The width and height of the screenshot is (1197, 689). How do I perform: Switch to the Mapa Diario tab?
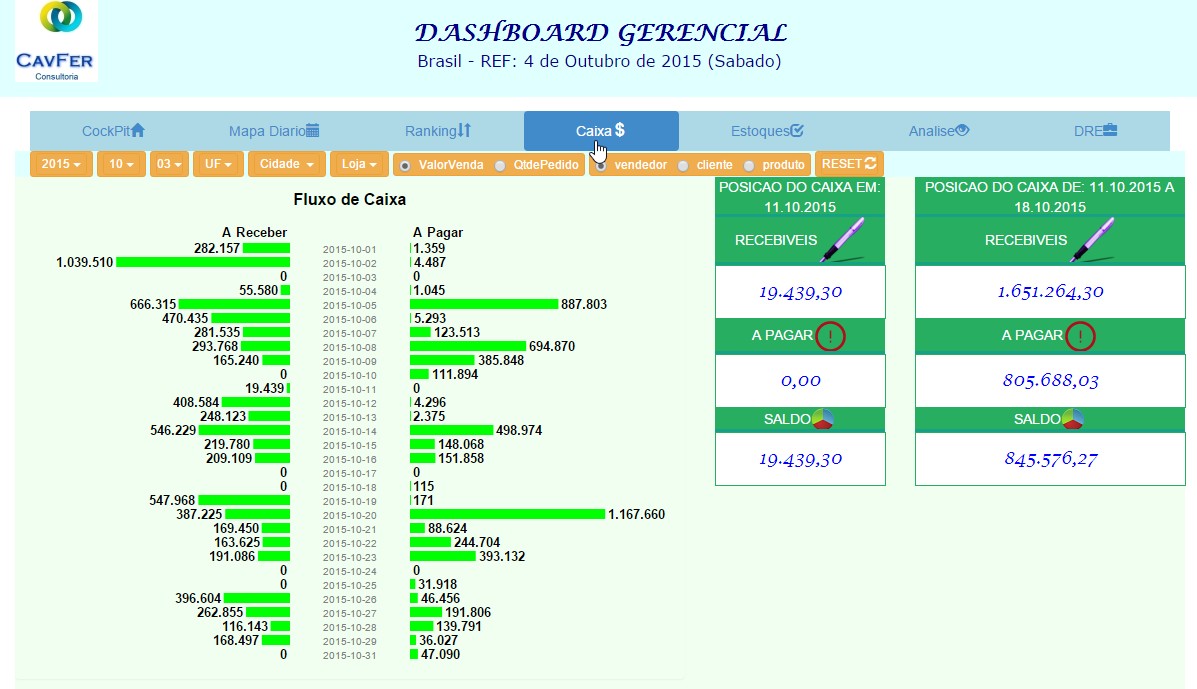(274, 130)
